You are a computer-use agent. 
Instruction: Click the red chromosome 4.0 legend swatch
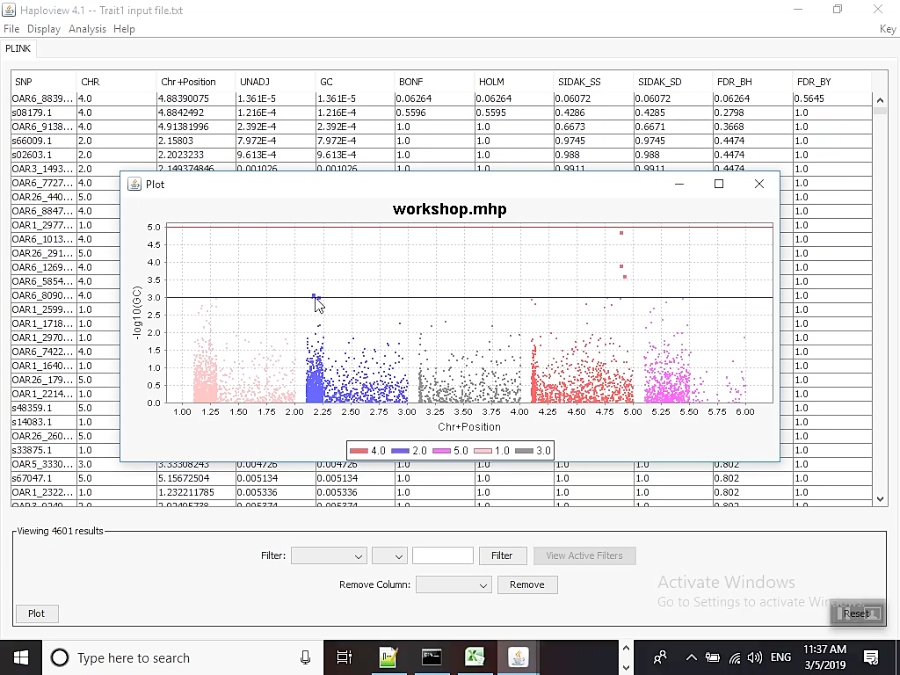point(361,450)
